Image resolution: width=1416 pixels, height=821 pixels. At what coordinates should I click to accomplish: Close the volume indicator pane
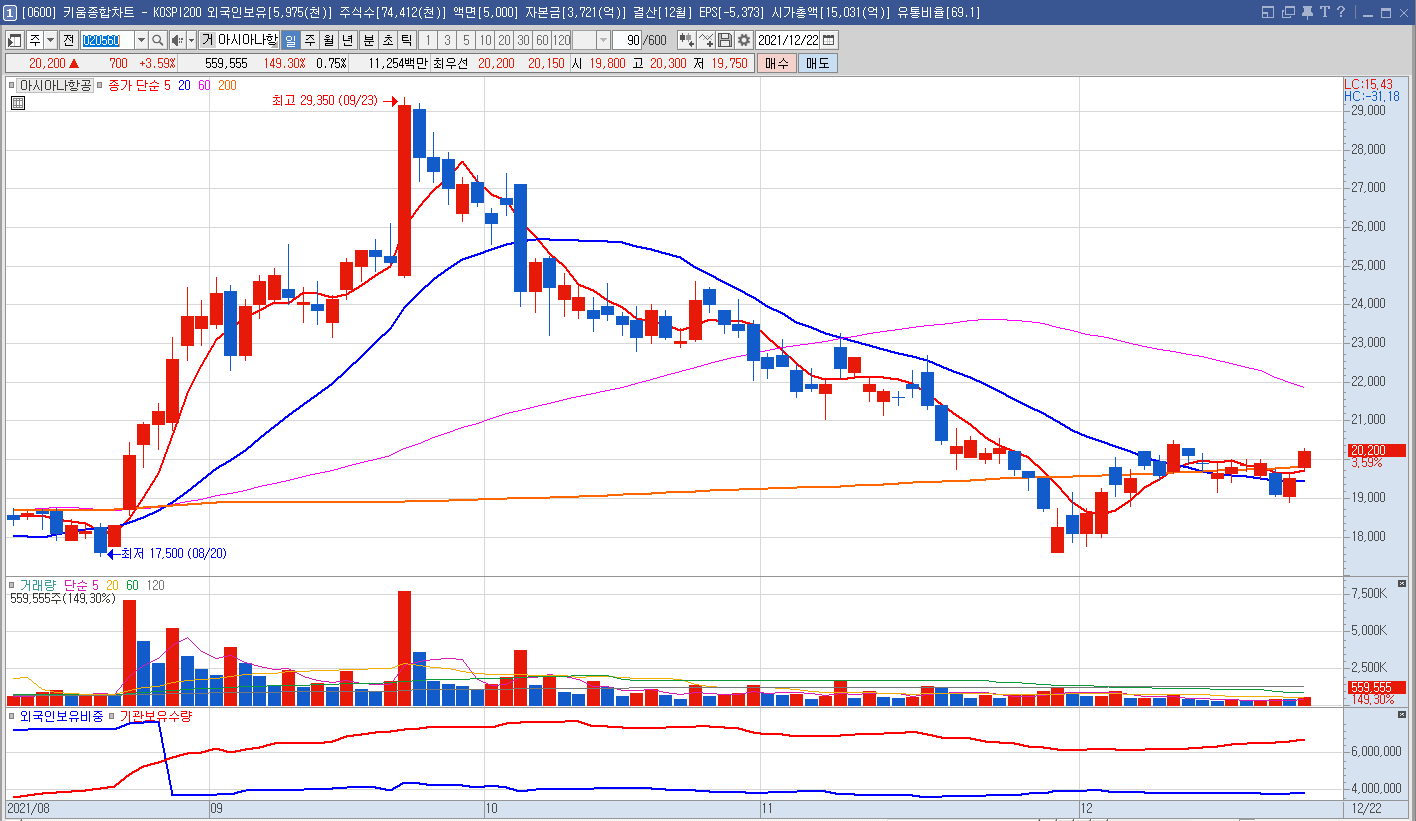click(1401, 583)
